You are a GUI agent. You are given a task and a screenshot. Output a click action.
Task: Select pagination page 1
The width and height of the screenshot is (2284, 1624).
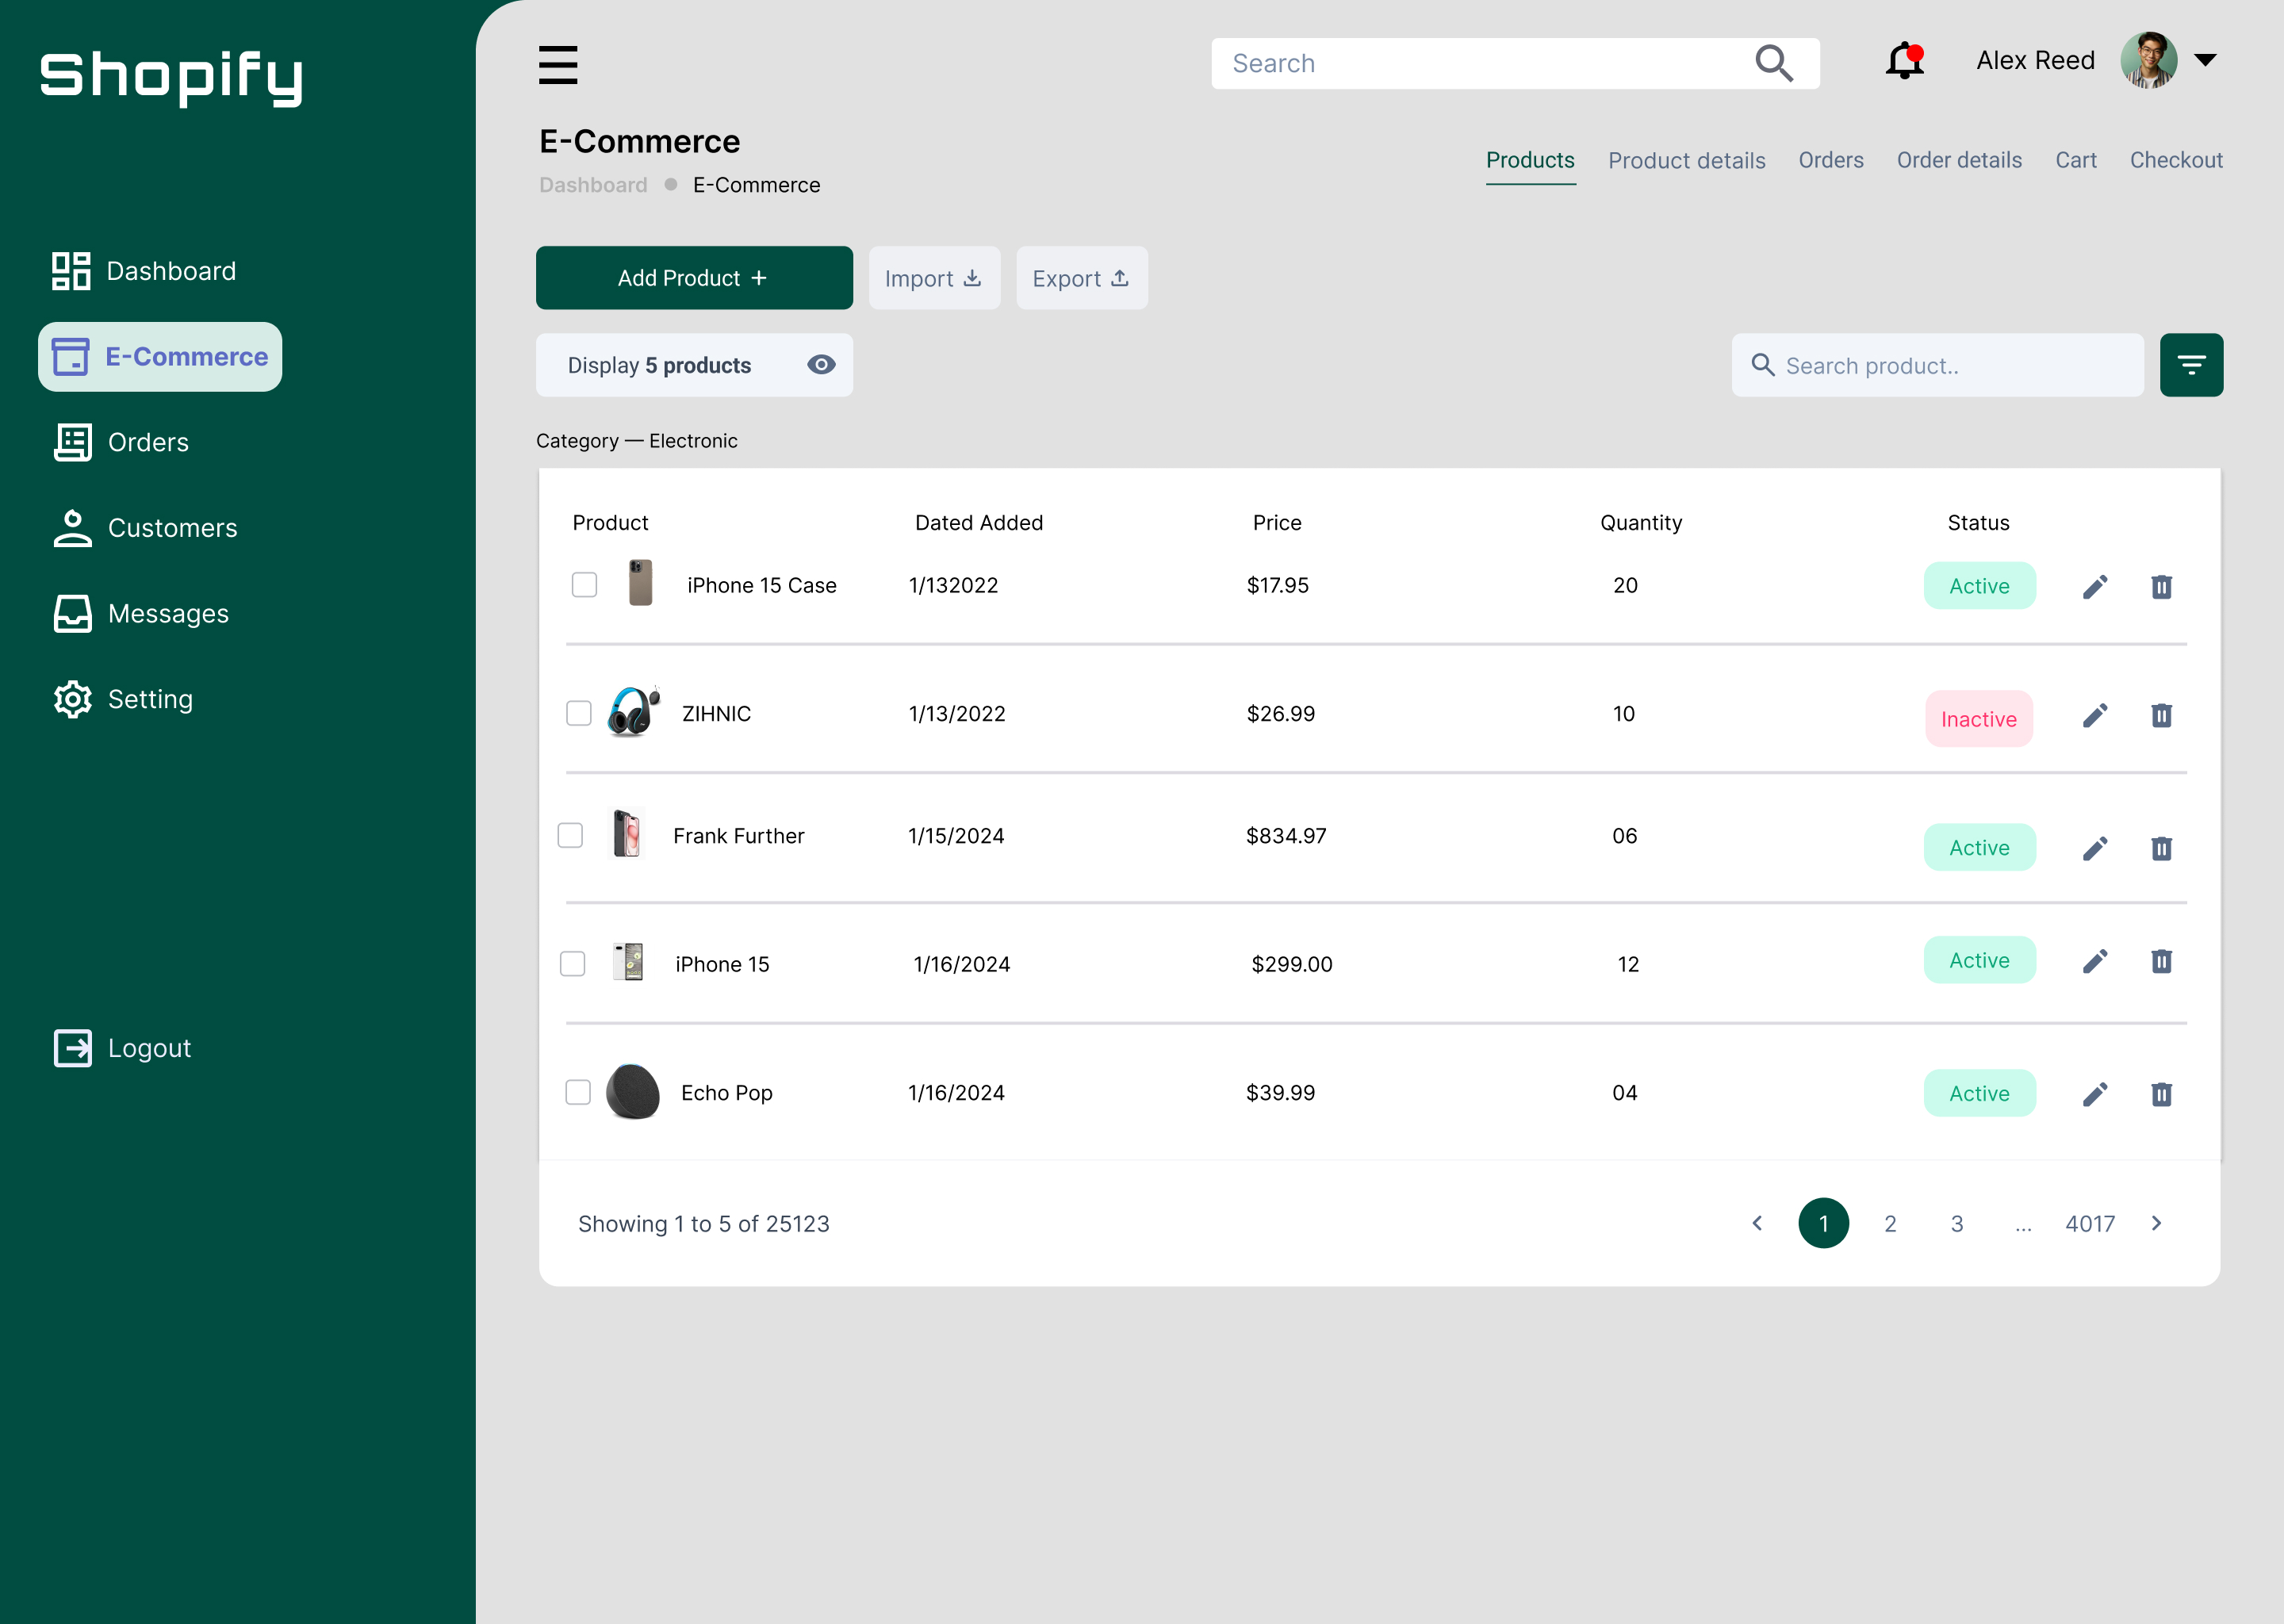(x=1823, y=1223)
